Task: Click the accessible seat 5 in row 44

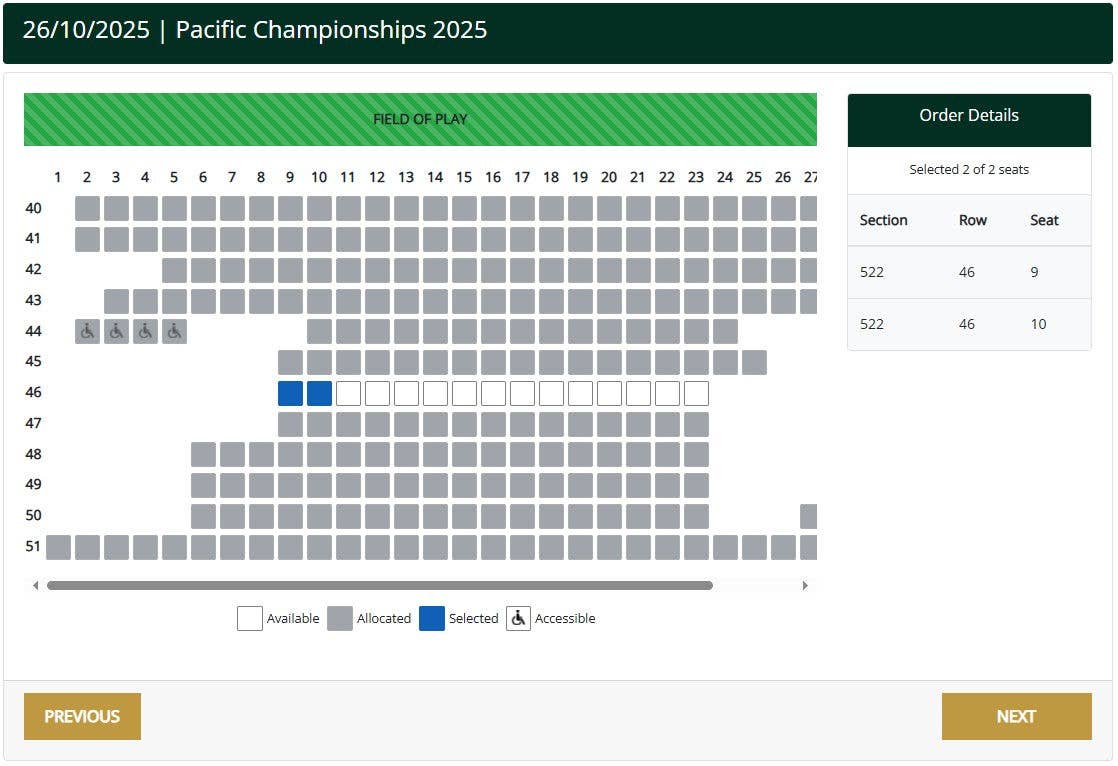Action: [x=174, y=332]
